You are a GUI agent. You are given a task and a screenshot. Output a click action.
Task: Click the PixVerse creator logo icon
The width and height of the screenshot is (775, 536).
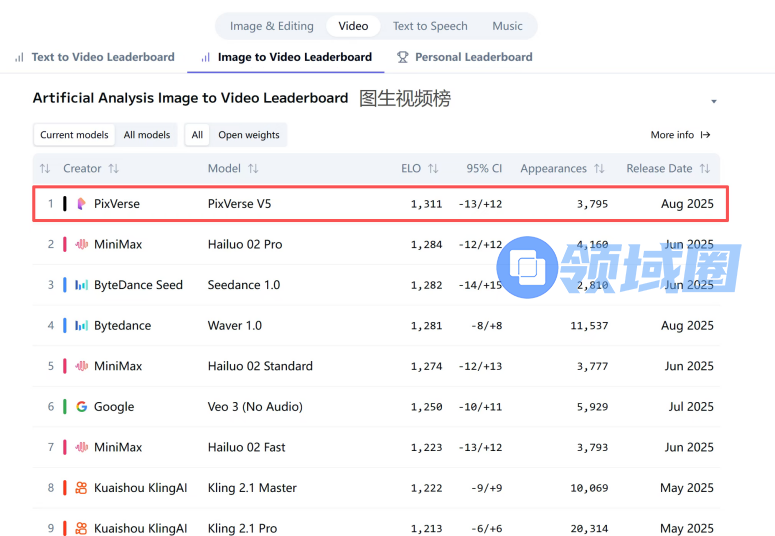pos(81,204)
